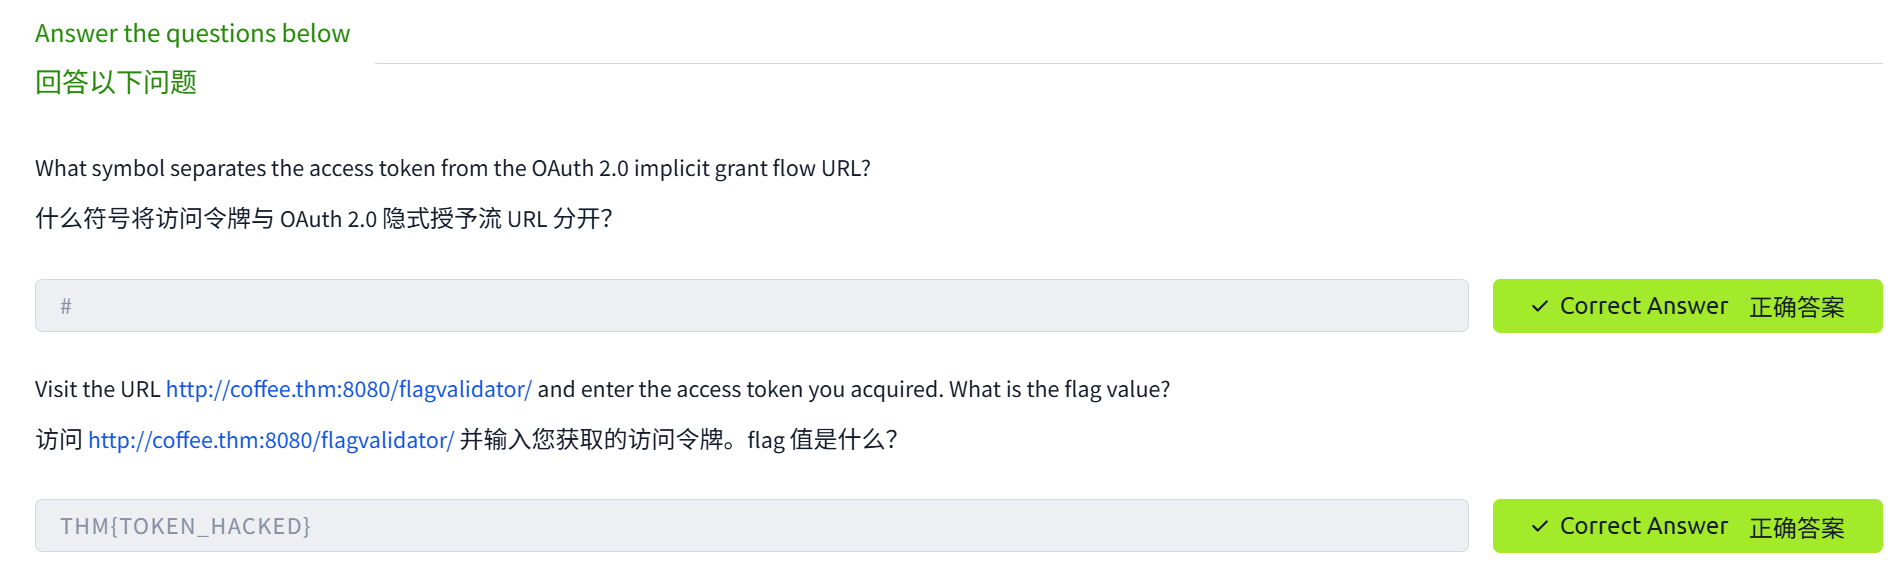
Task: Click the 正确答案 label on the second button
Action: [1796, 527]
